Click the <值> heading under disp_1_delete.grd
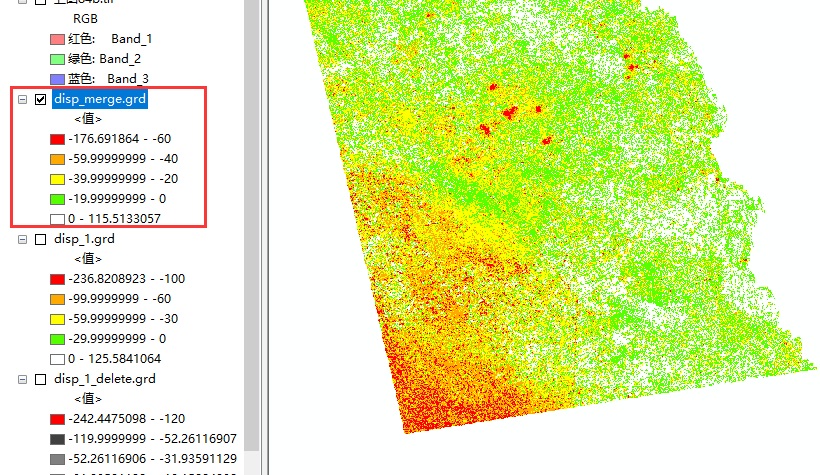The image size is (820, 475). [x=88, y=399]
